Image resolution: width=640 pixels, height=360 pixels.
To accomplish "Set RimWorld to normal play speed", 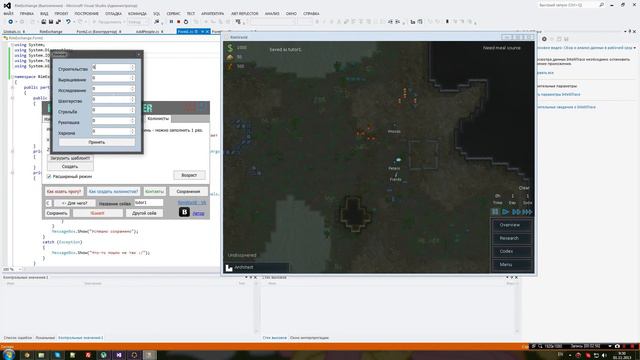I will click(505, 212).
